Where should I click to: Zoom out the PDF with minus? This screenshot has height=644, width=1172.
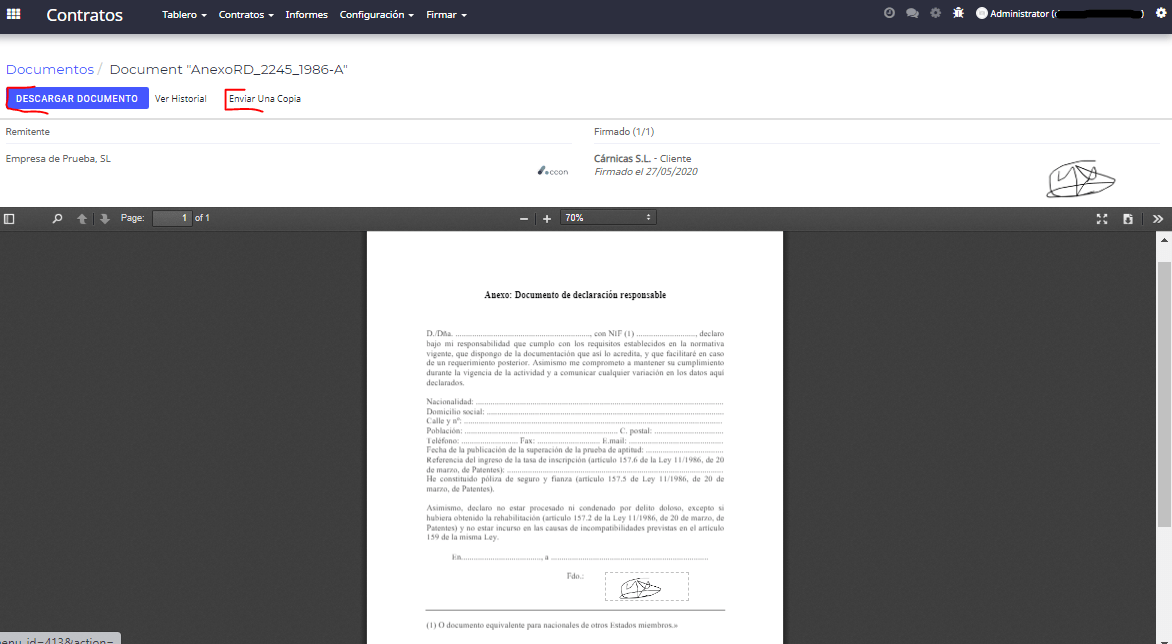(523, 219)
